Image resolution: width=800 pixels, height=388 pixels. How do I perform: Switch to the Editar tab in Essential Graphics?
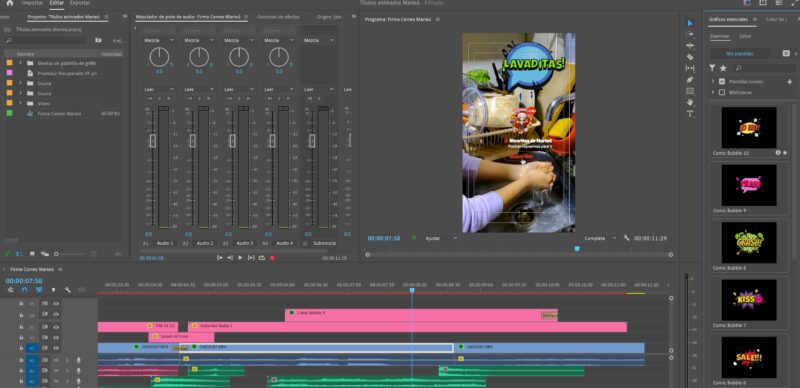point(745,36)
